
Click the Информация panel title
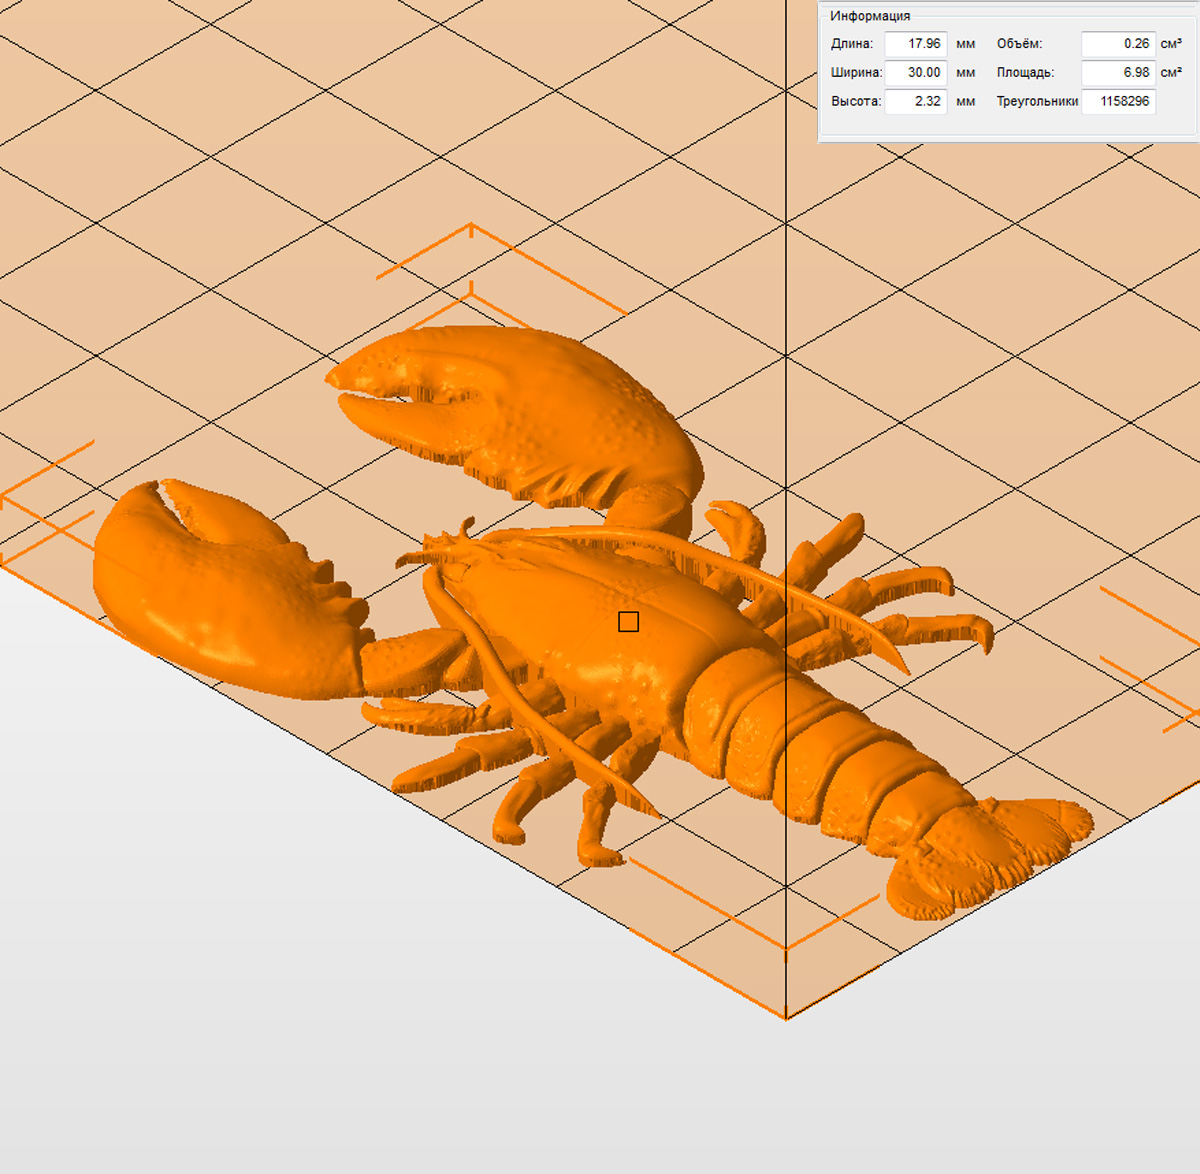[869, 16]
